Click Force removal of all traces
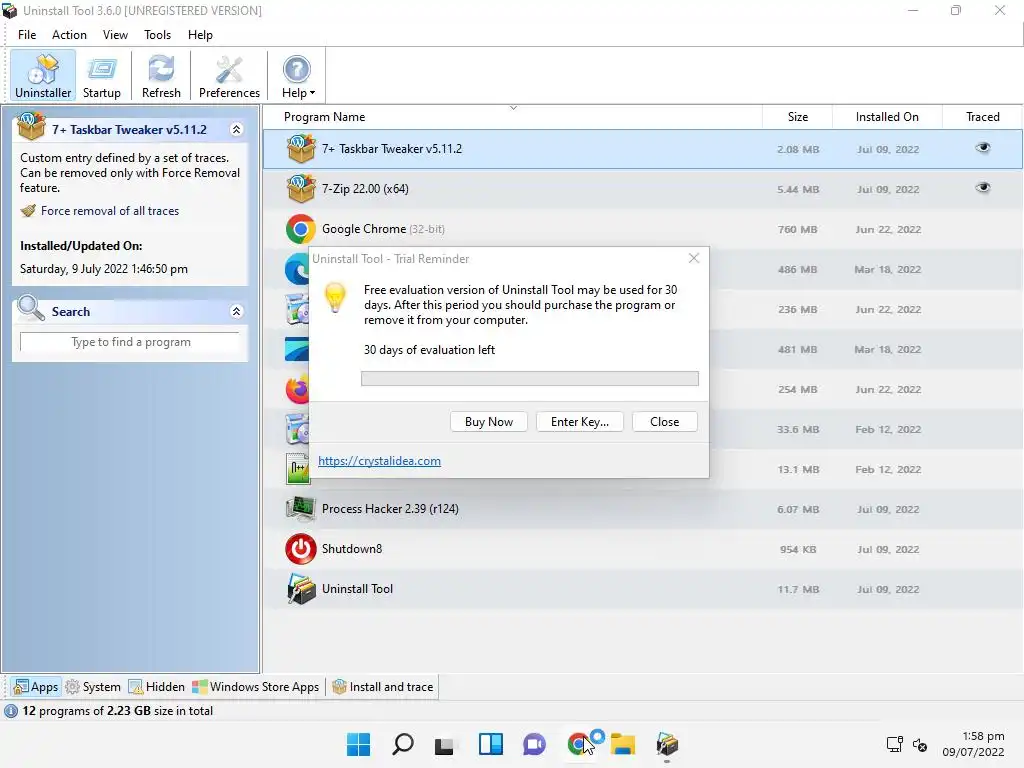 tap(110, 211)
